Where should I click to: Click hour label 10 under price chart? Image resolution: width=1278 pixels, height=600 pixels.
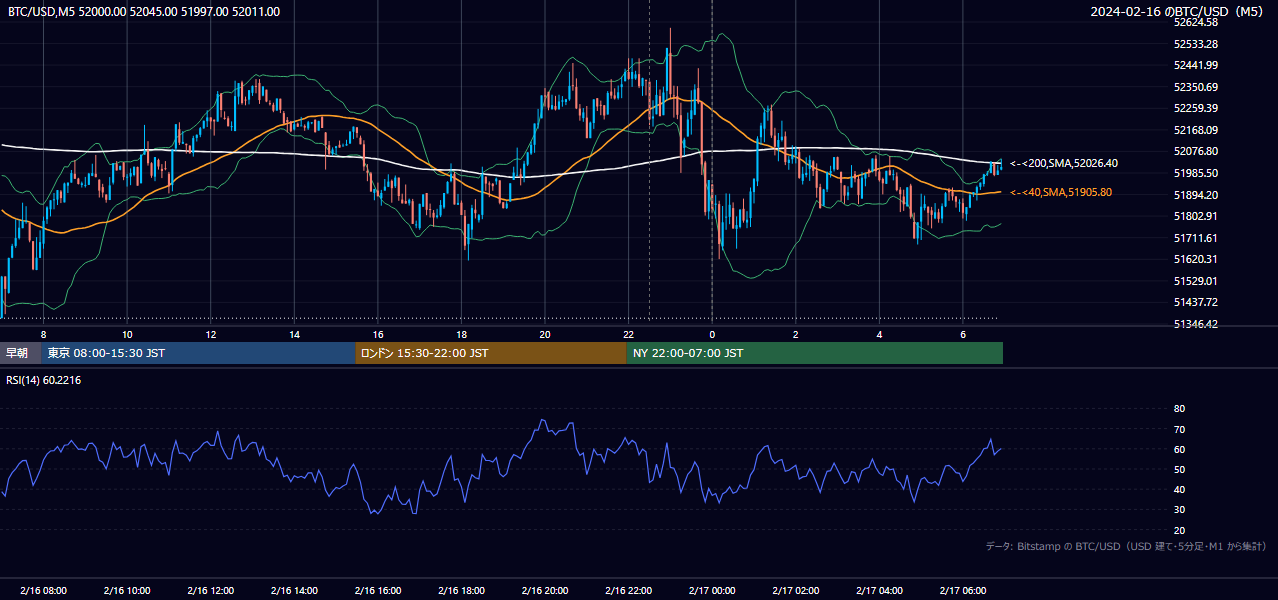point(127,334)
